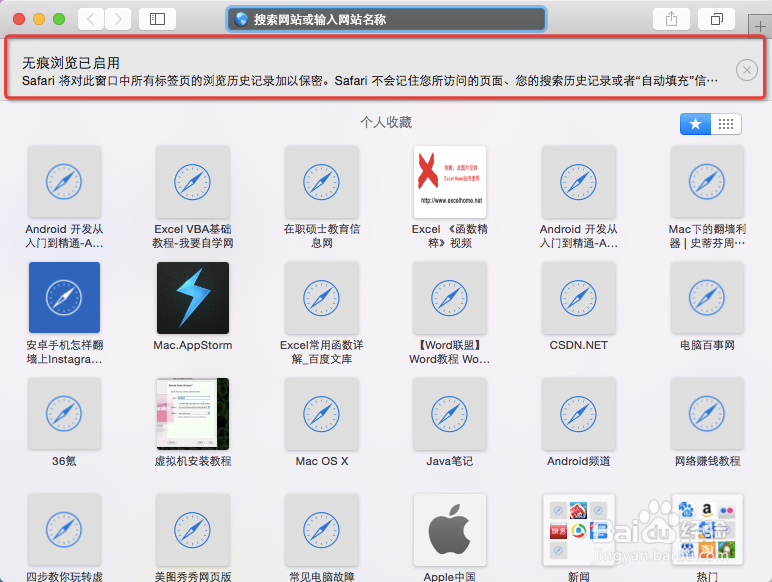Open Excel常用函数详解_百度文库 bookmark
The height and width of the screenshot is (582, 772).
[322, 314]
